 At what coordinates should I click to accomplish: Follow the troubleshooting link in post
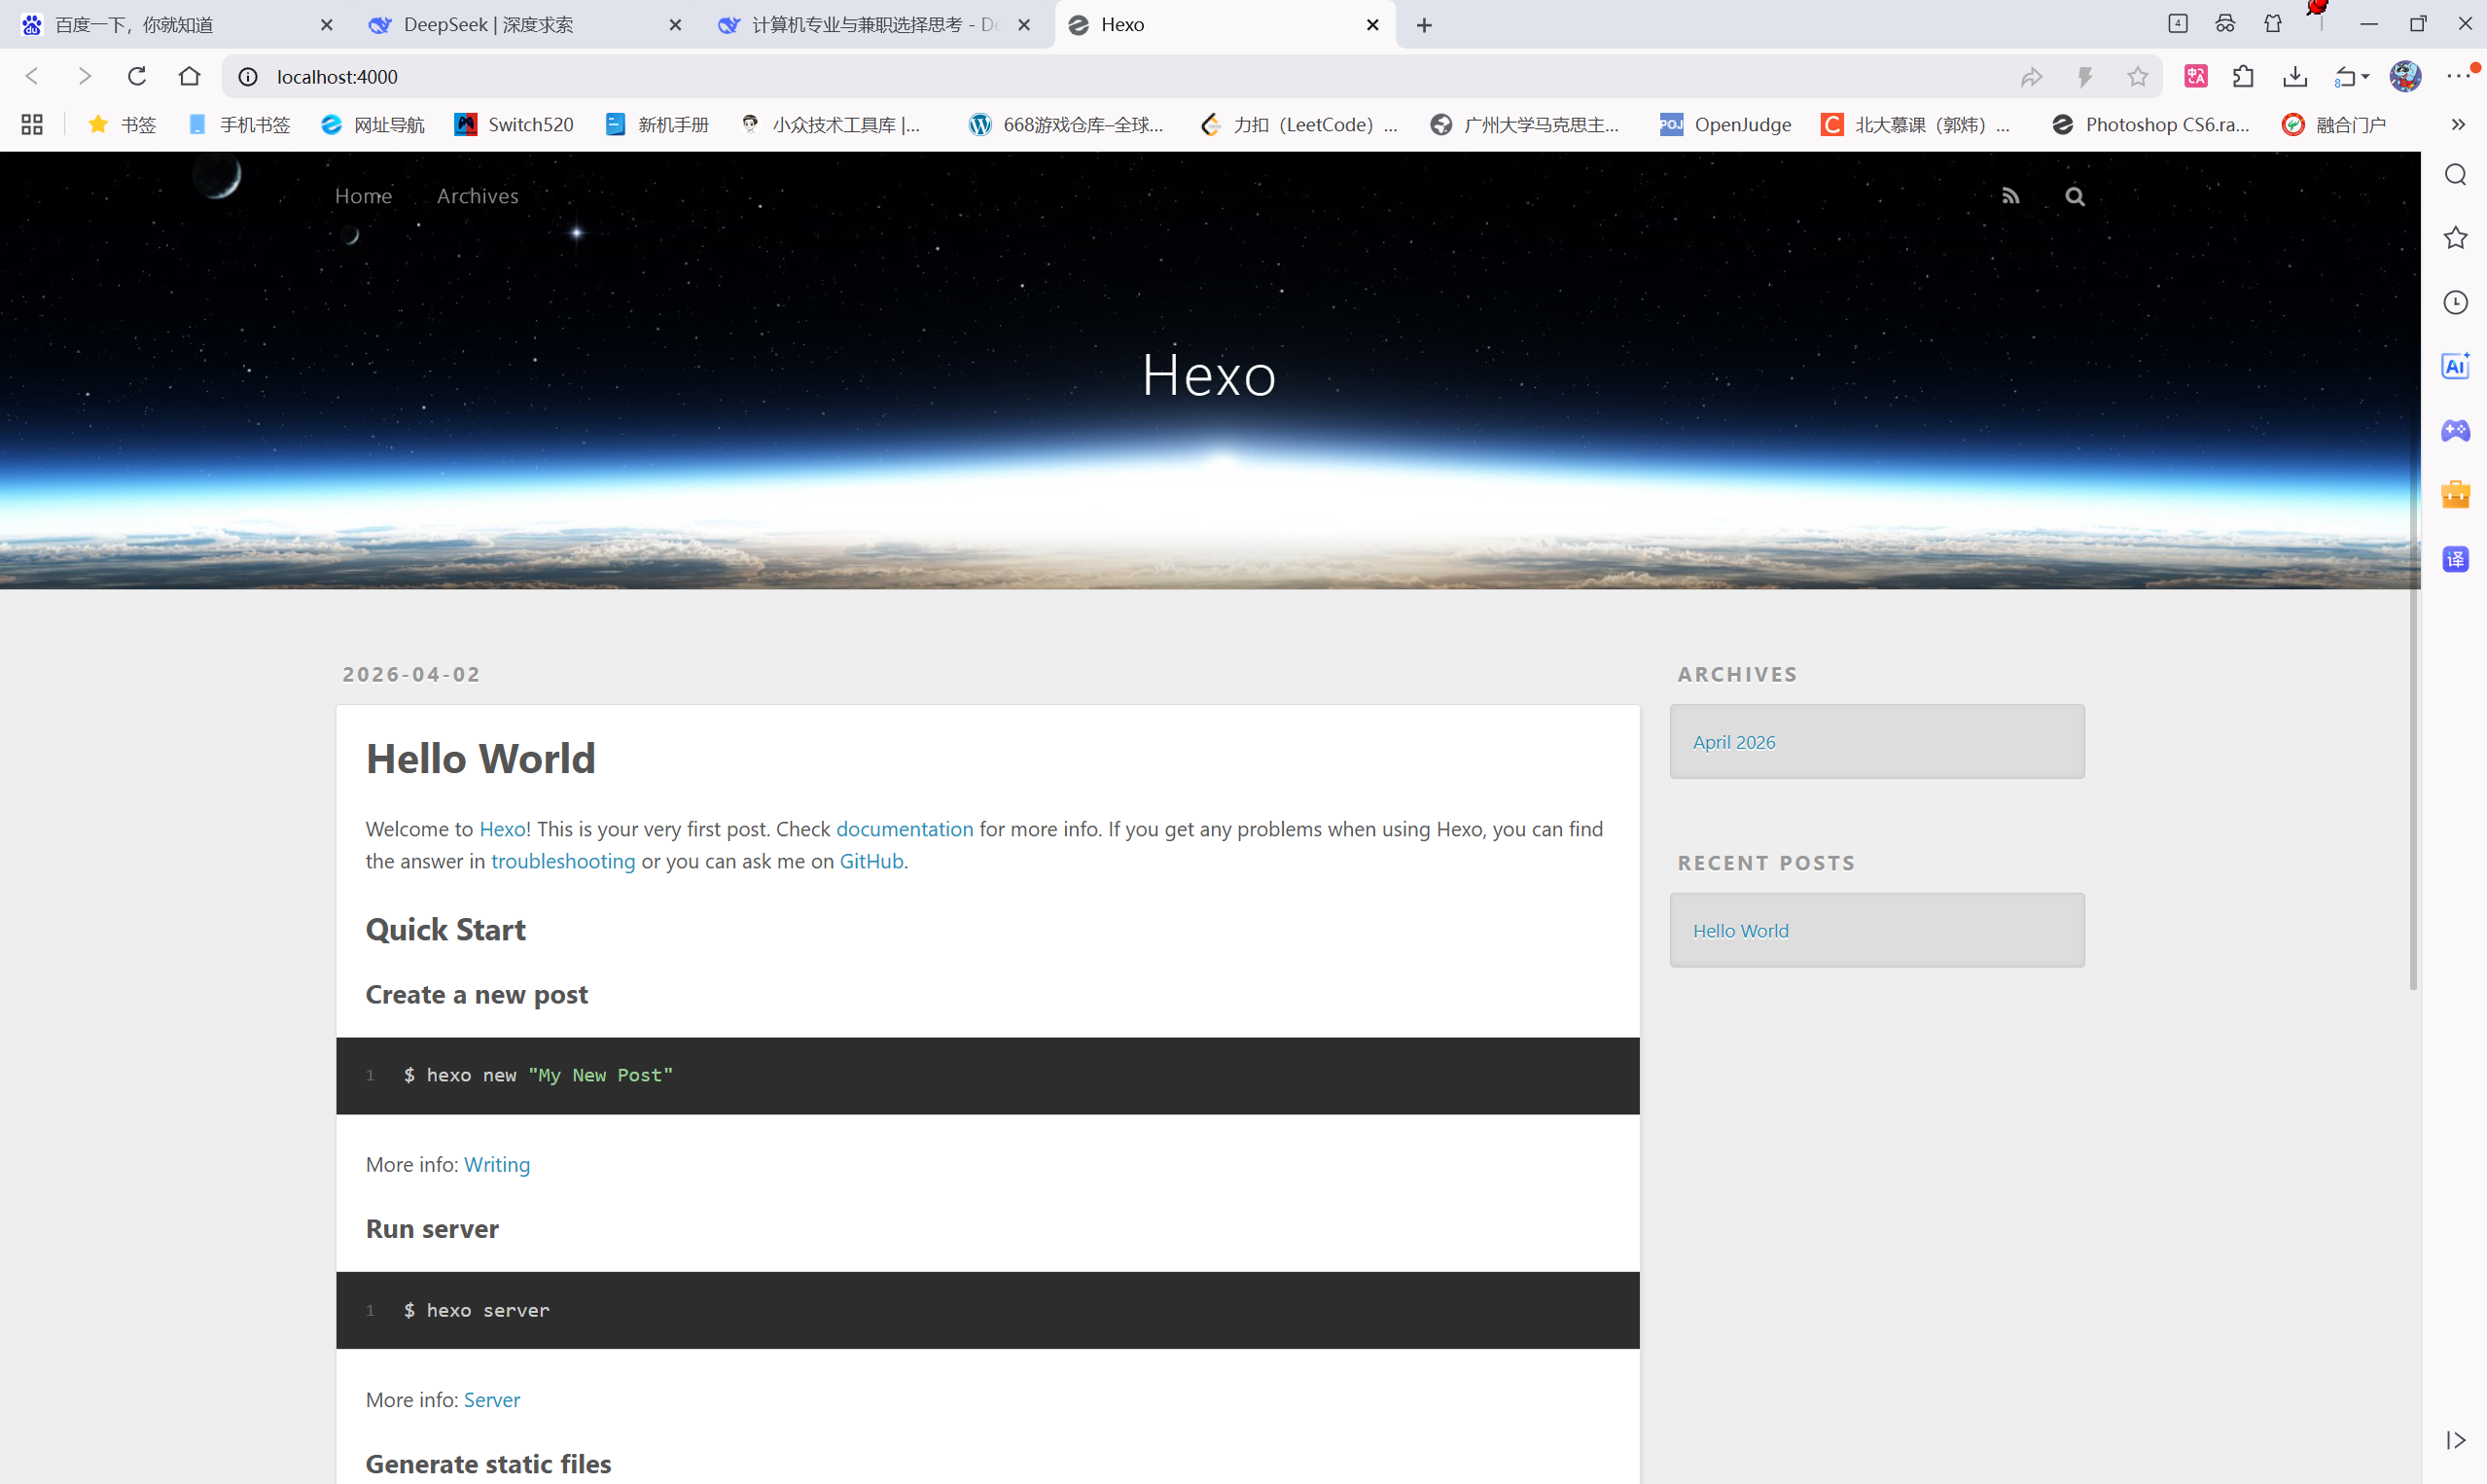click(562, 861)
